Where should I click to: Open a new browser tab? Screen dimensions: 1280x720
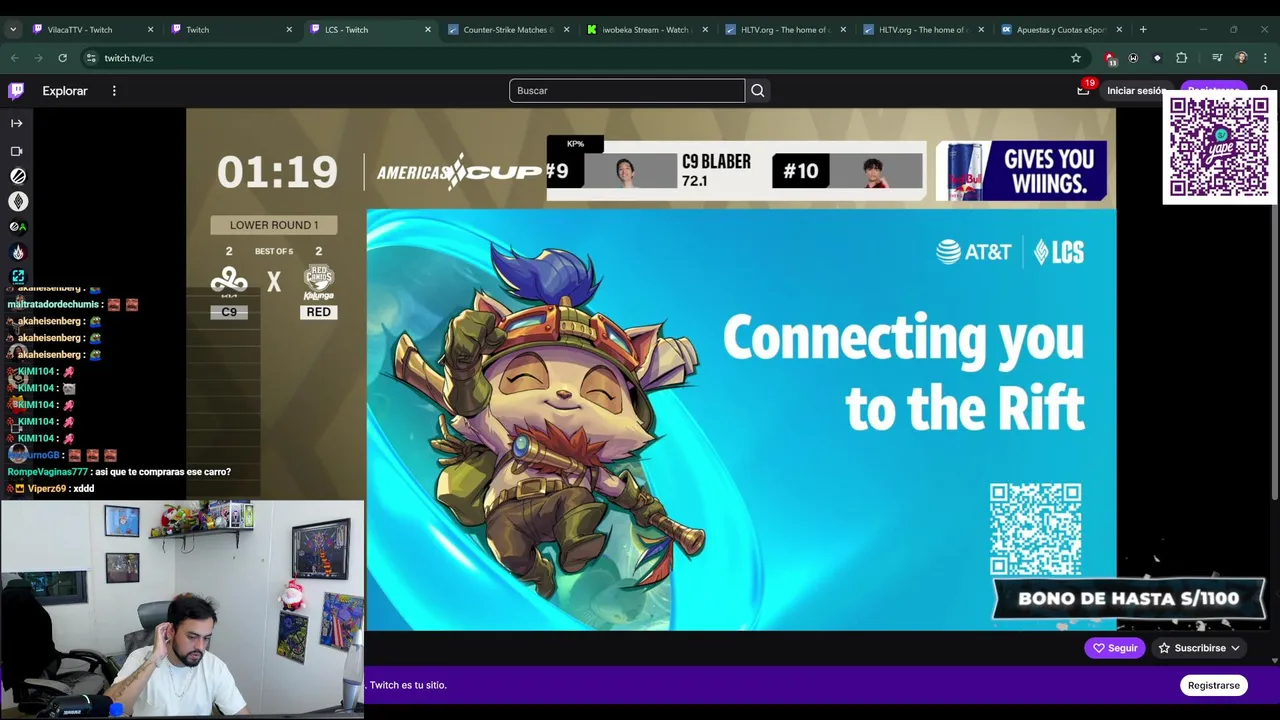(1143, 30)
